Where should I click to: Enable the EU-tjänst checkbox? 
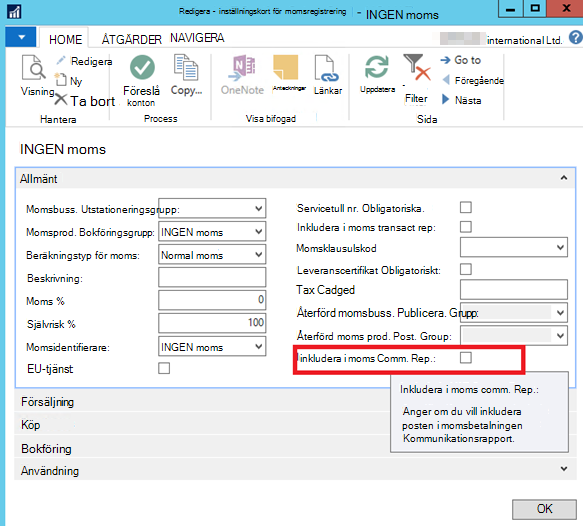point(164,368)
